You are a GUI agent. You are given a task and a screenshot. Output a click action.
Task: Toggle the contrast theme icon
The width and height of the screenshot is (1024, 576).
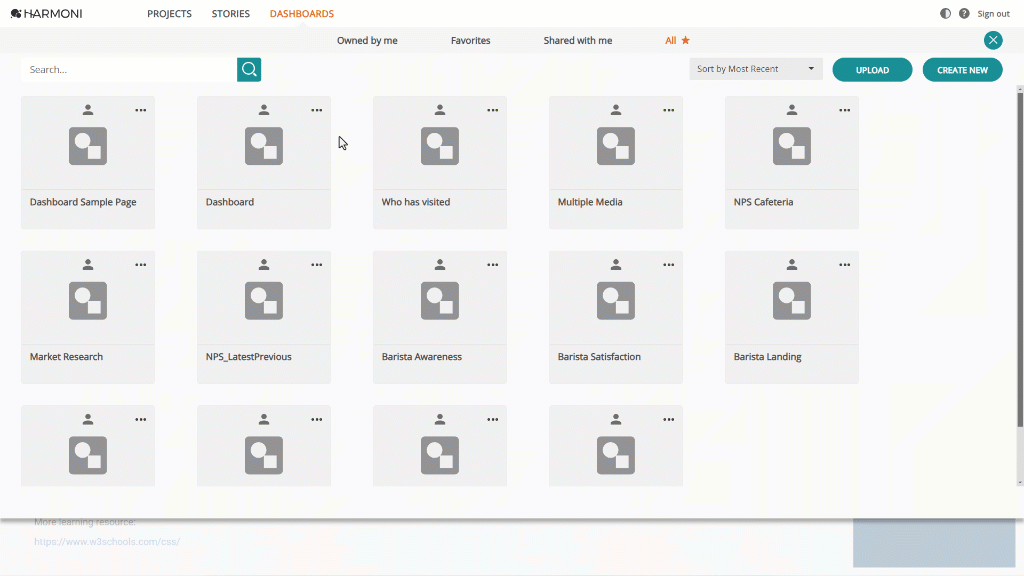(x=945, y=14)
